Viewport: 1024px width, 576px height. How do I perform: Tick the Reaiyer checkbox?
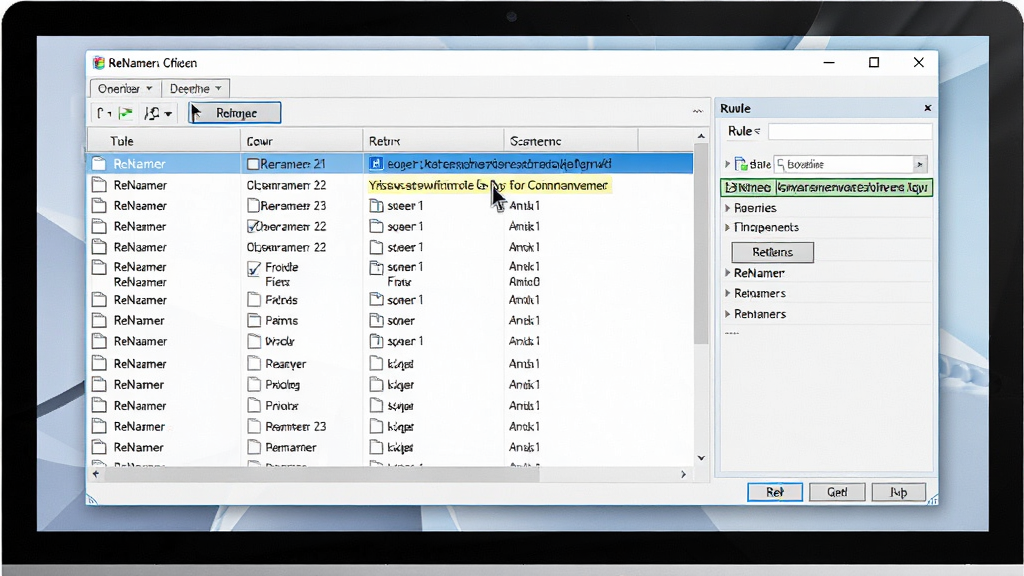point(254,364)
